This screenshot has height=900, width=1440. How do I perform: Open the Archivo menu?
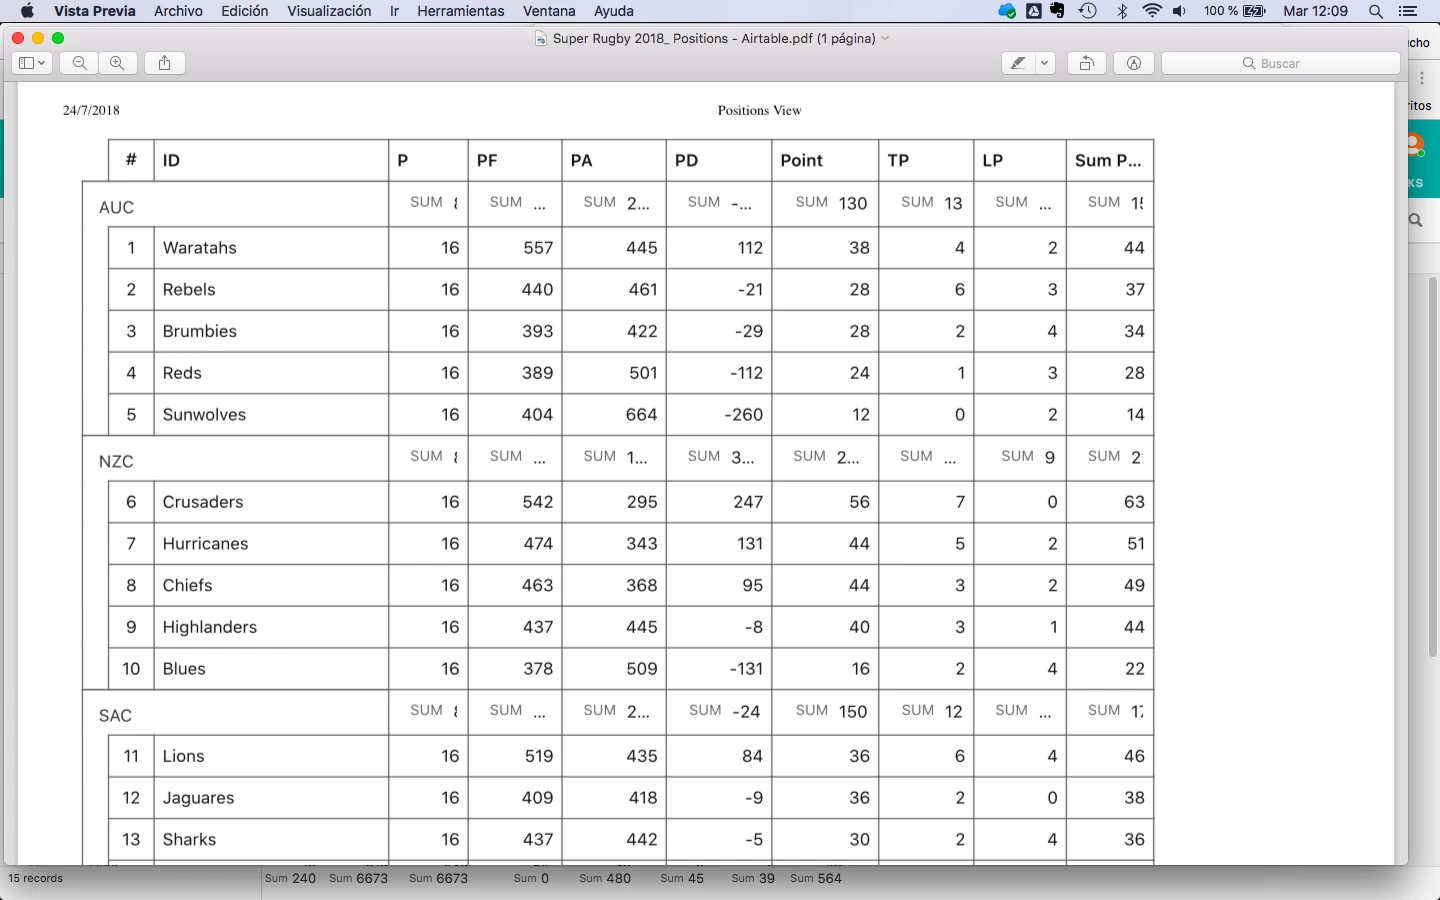pyautogui.click(x=178, y=11)
